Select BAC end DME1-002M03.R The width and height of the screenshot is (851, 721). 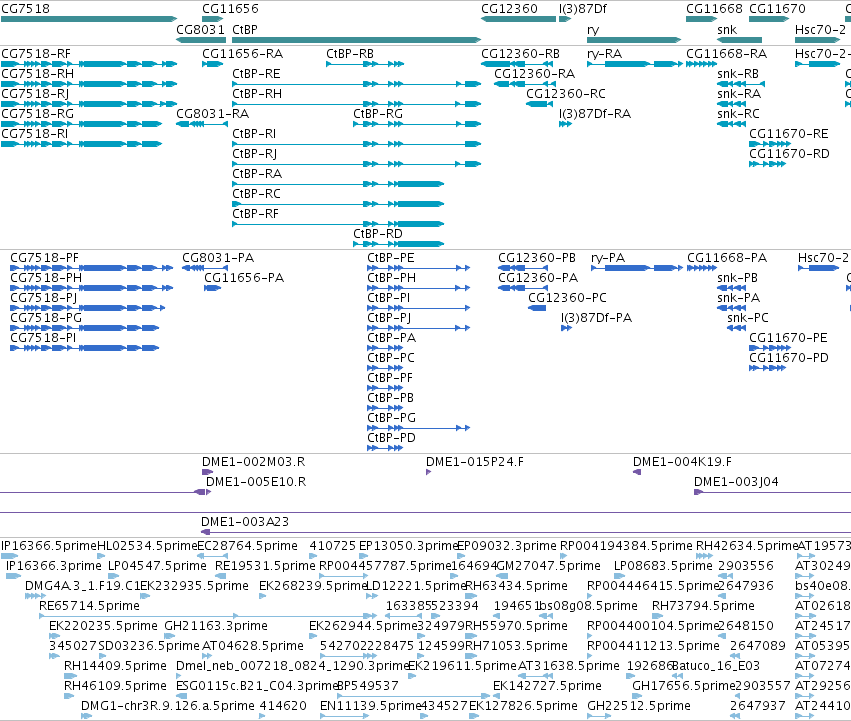coord(207,472)
